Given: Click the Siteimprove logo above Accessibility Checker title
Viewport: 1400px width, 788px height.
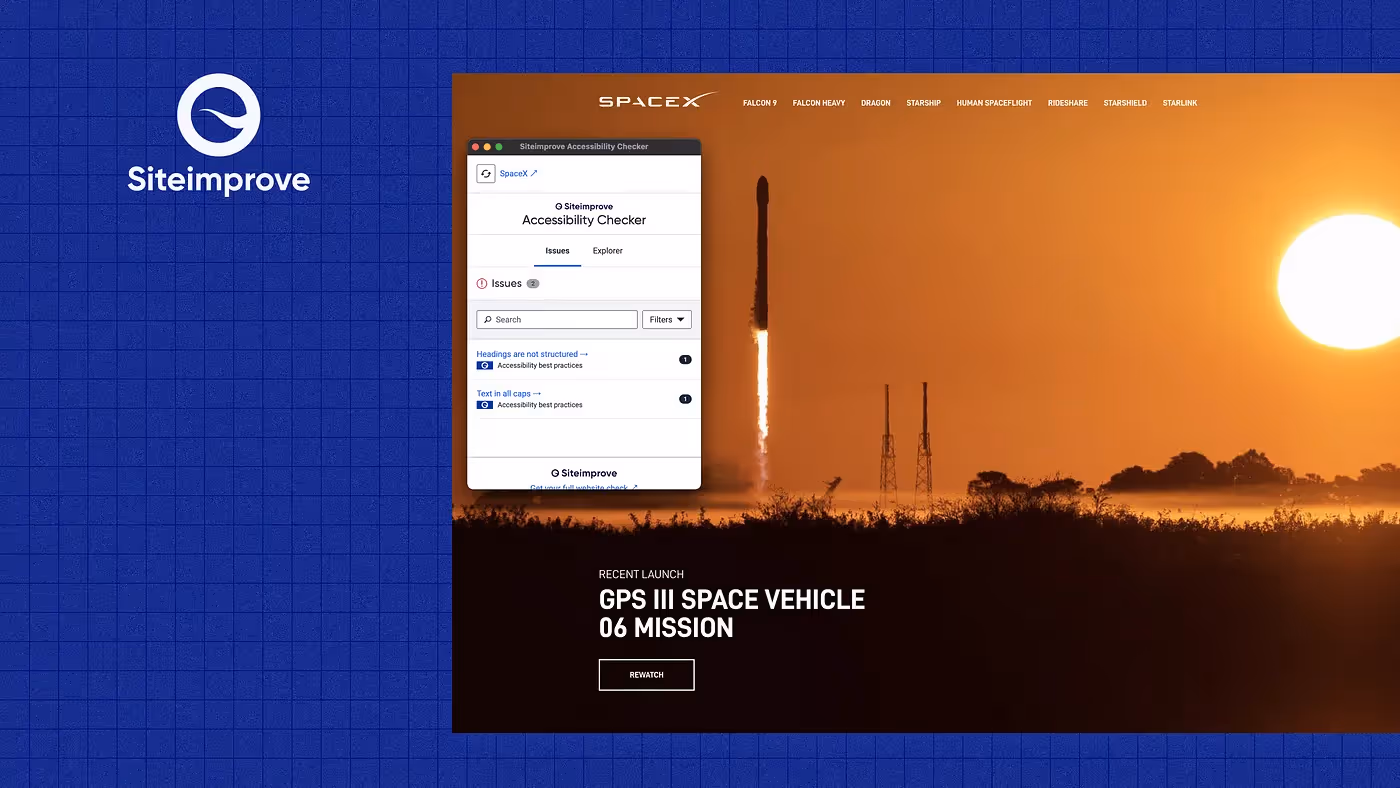Looking at the screenshot, I should click(584, 207).
